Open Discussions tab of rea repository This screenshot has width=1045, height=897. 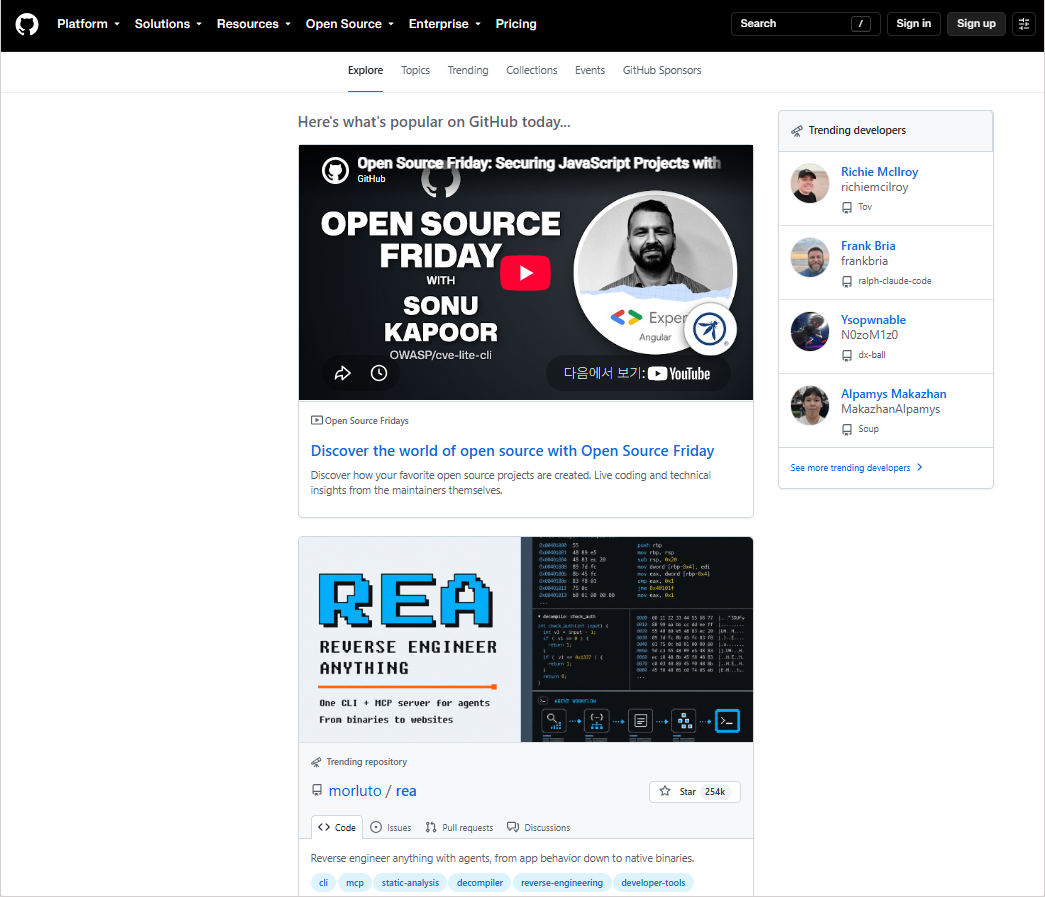[x=538, y=828]
